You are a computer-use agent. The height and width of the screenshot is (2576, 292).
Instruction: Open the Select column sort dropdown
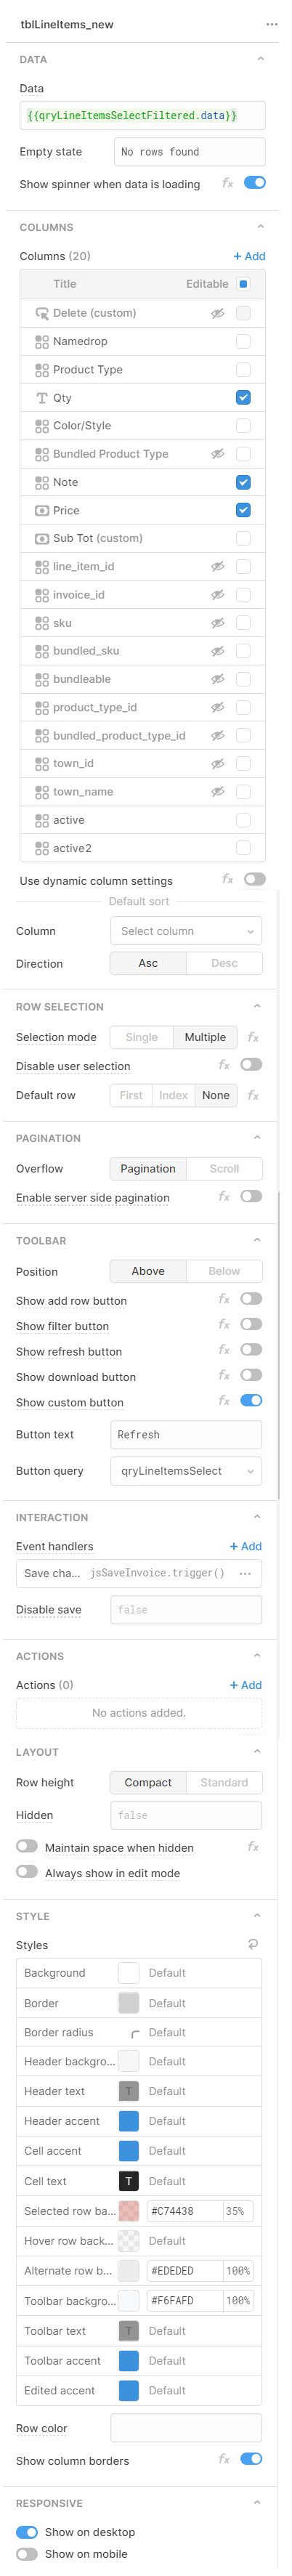(x=186, y=931)
